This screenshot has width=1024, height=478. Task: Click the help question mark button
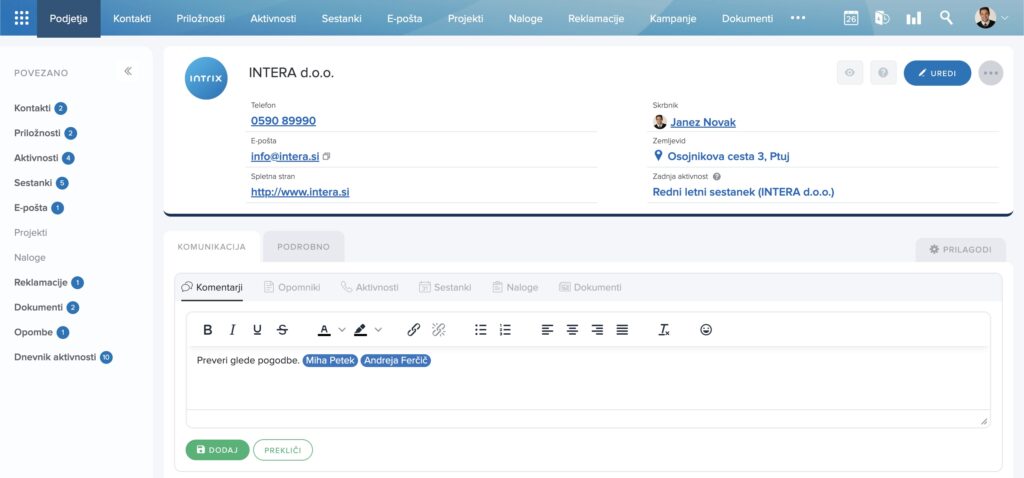pyautogui.click(x=883, y=73)
